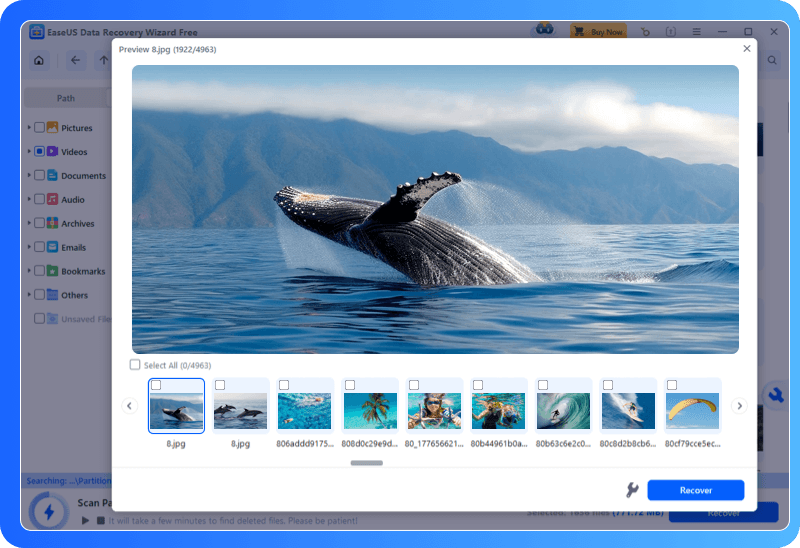The height and width of the screenshot is (548, 800).
Task: Expand the Videos tree node
Action: [29, 152]
